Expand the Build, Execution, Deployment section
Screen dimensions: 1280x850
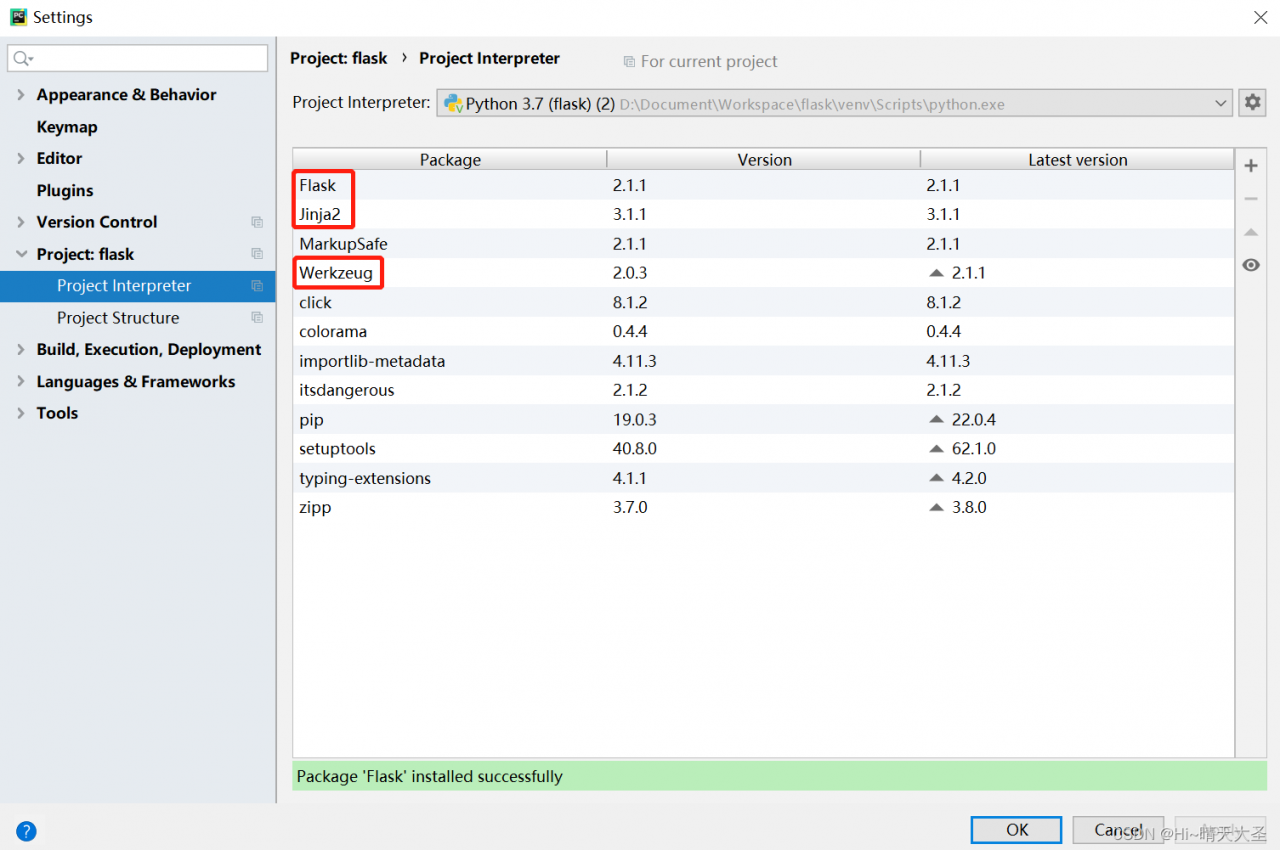[x=21, y=350]
